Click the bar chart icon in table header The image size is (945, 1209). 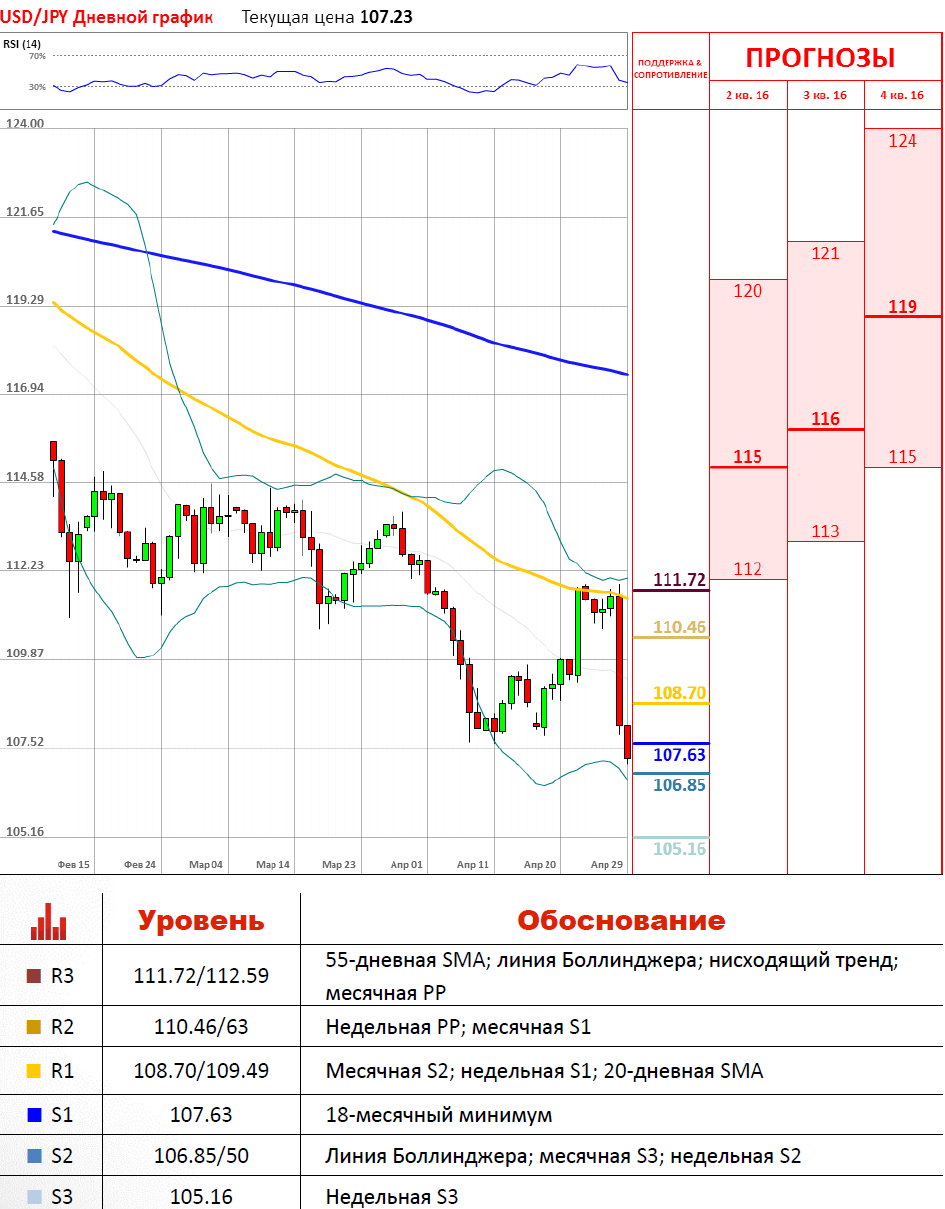pyautogui.click(x=49, y=921)
